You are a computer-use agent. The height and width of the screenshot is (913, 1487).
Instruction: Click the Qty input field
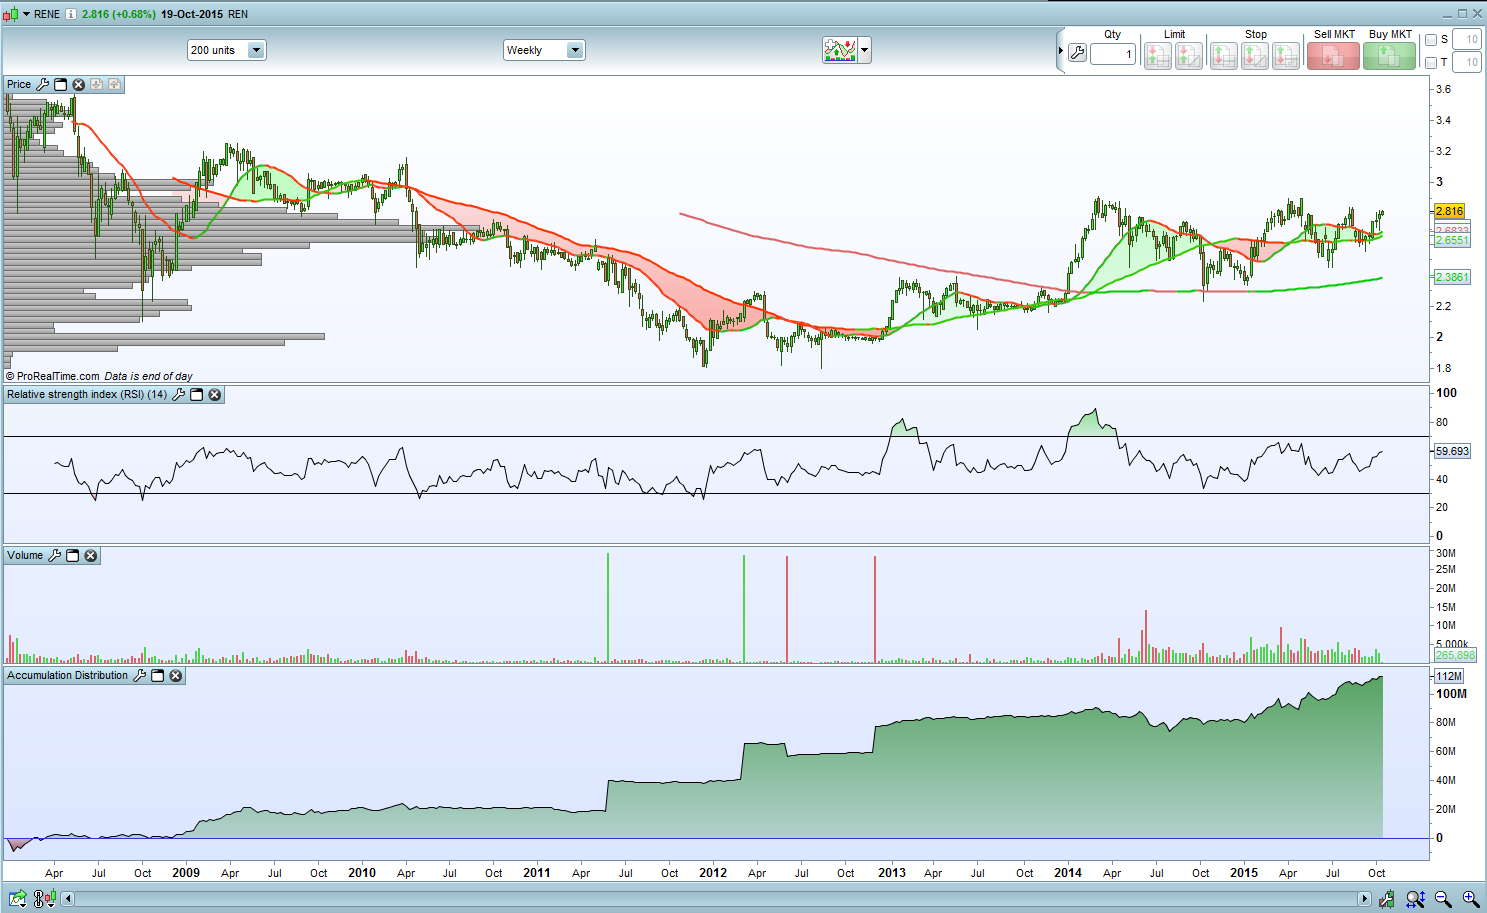pyautogui.click(x=1112, y=54)
